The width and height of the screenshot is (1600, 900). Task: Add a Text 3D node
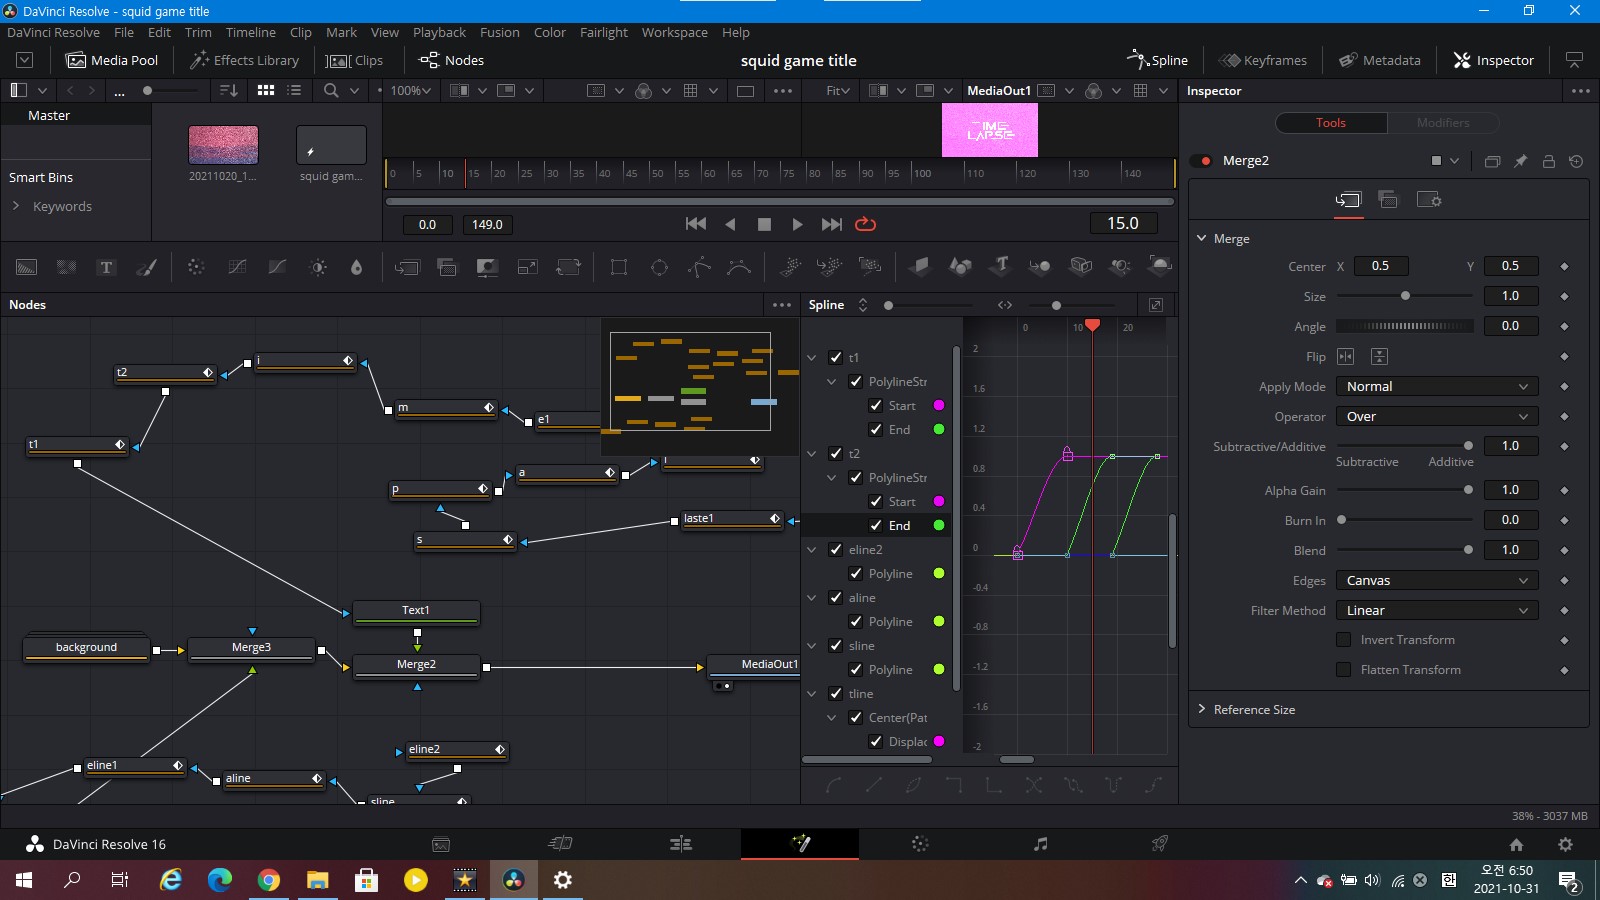1000,266
